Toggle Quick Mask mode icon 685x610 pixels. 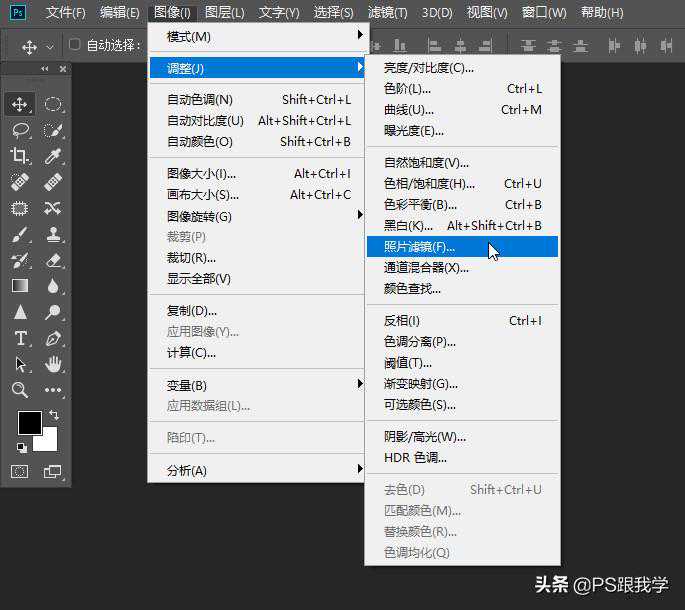[20, 471]
